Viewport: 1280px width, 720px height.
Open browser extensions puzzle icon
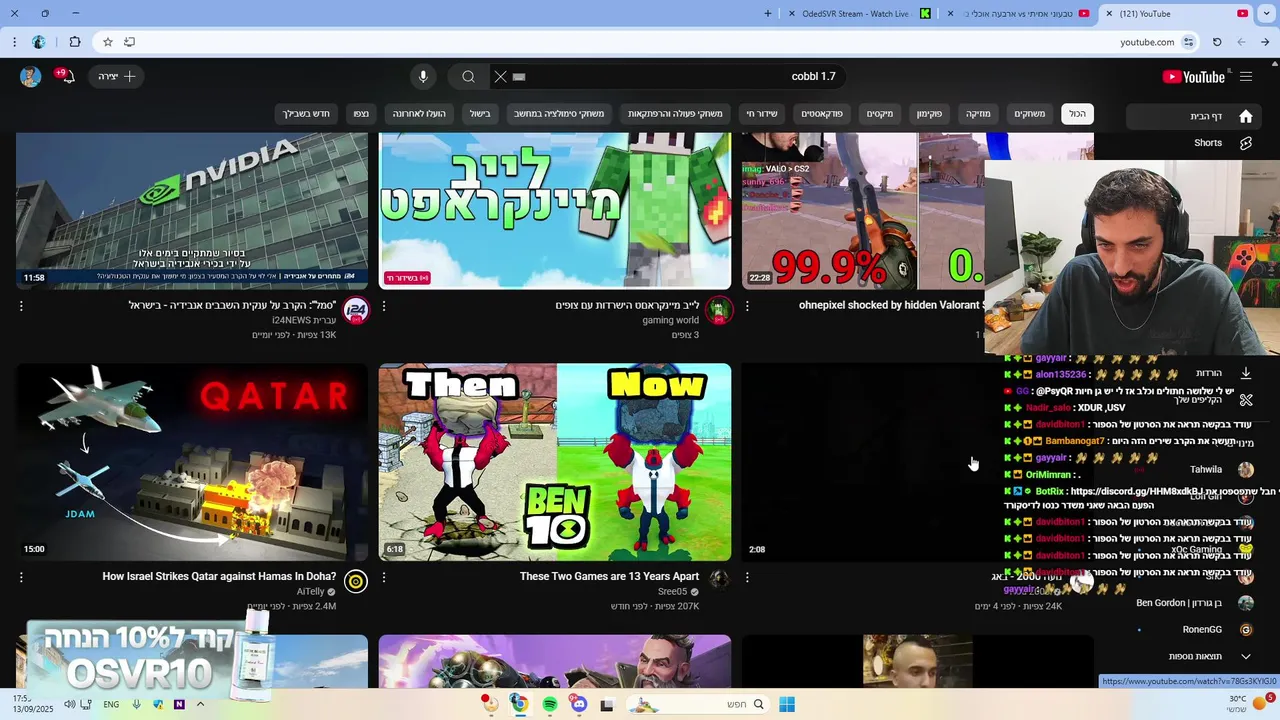click(x=75, y=42)
